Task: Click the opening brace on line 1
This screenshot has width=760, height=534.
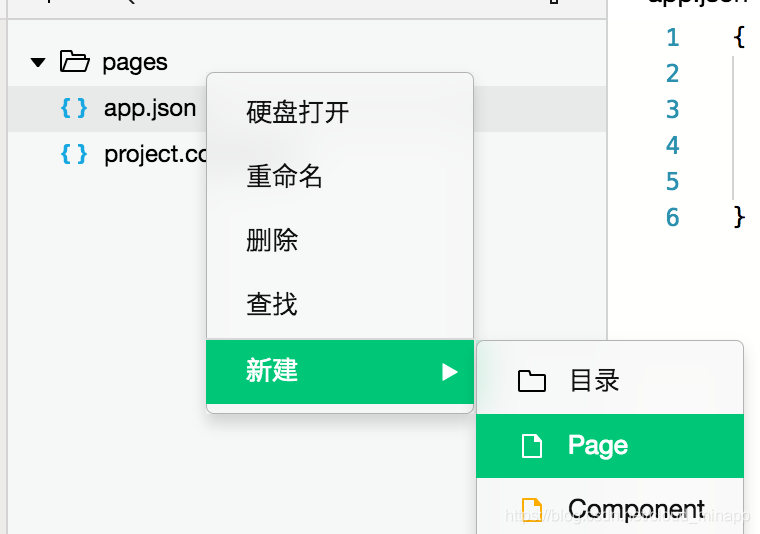Action: [739, 37]
